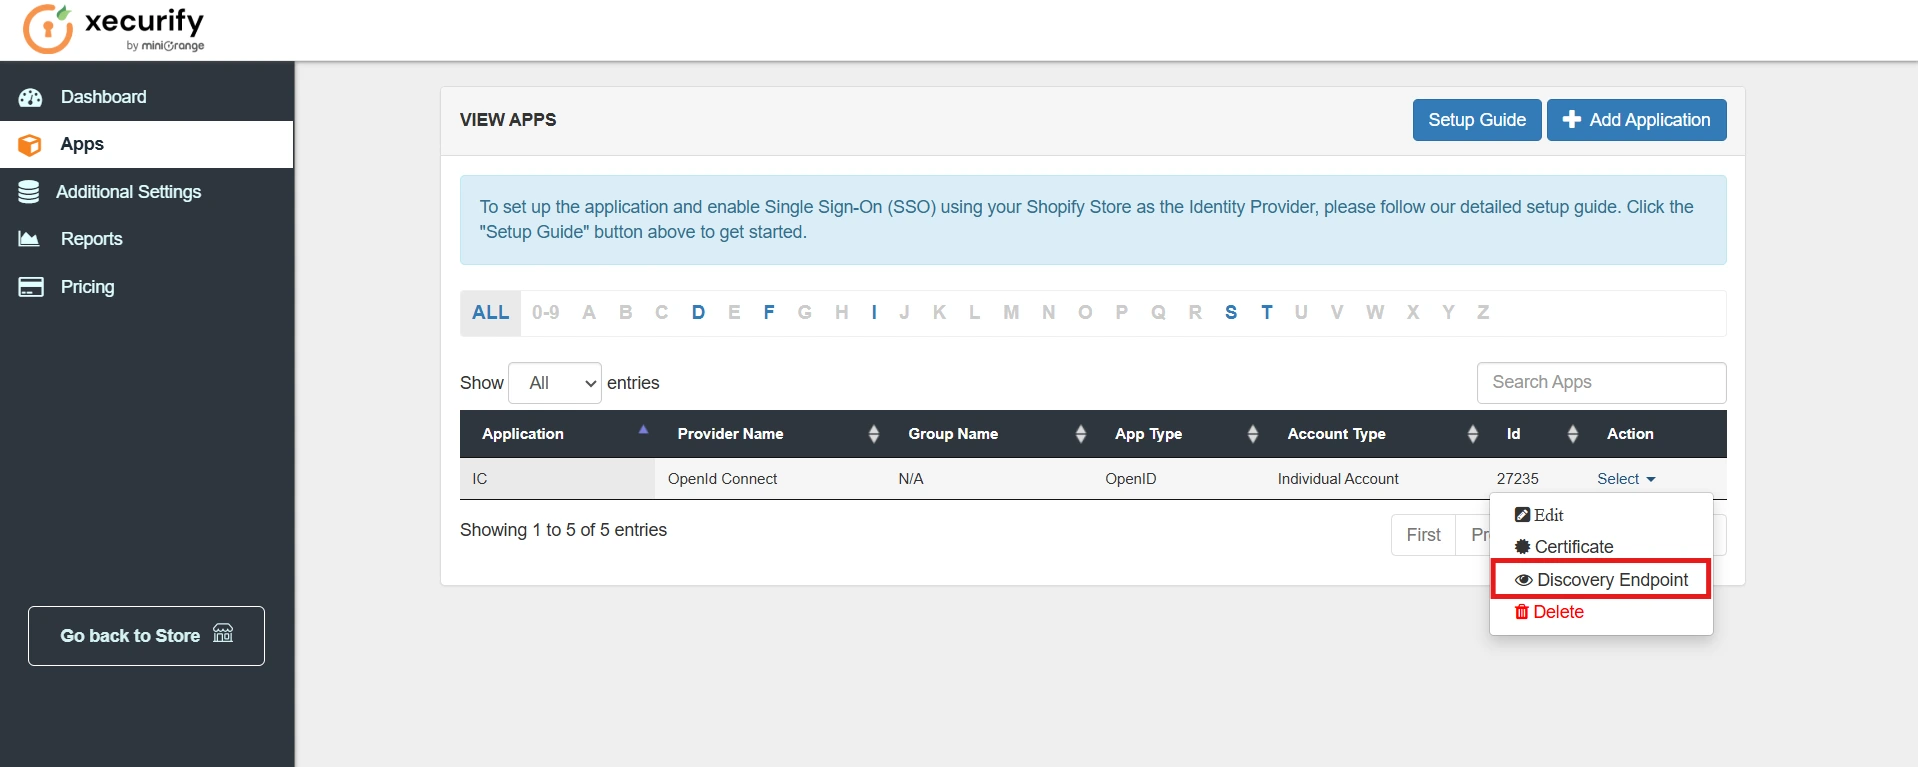Filter apps by letter Z
The image size is (1918, 767).
pyautogui.click(x=1483, y=313)
